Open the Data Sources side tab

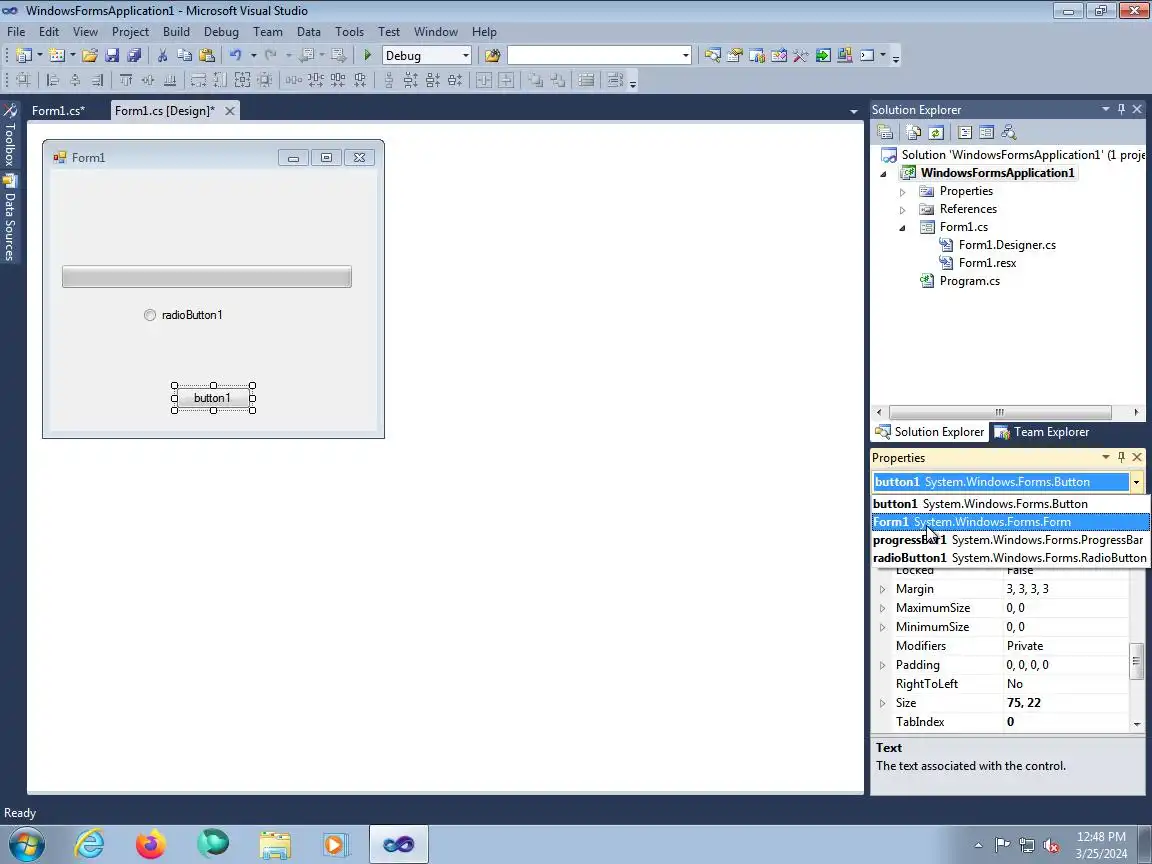pos(10,218)
